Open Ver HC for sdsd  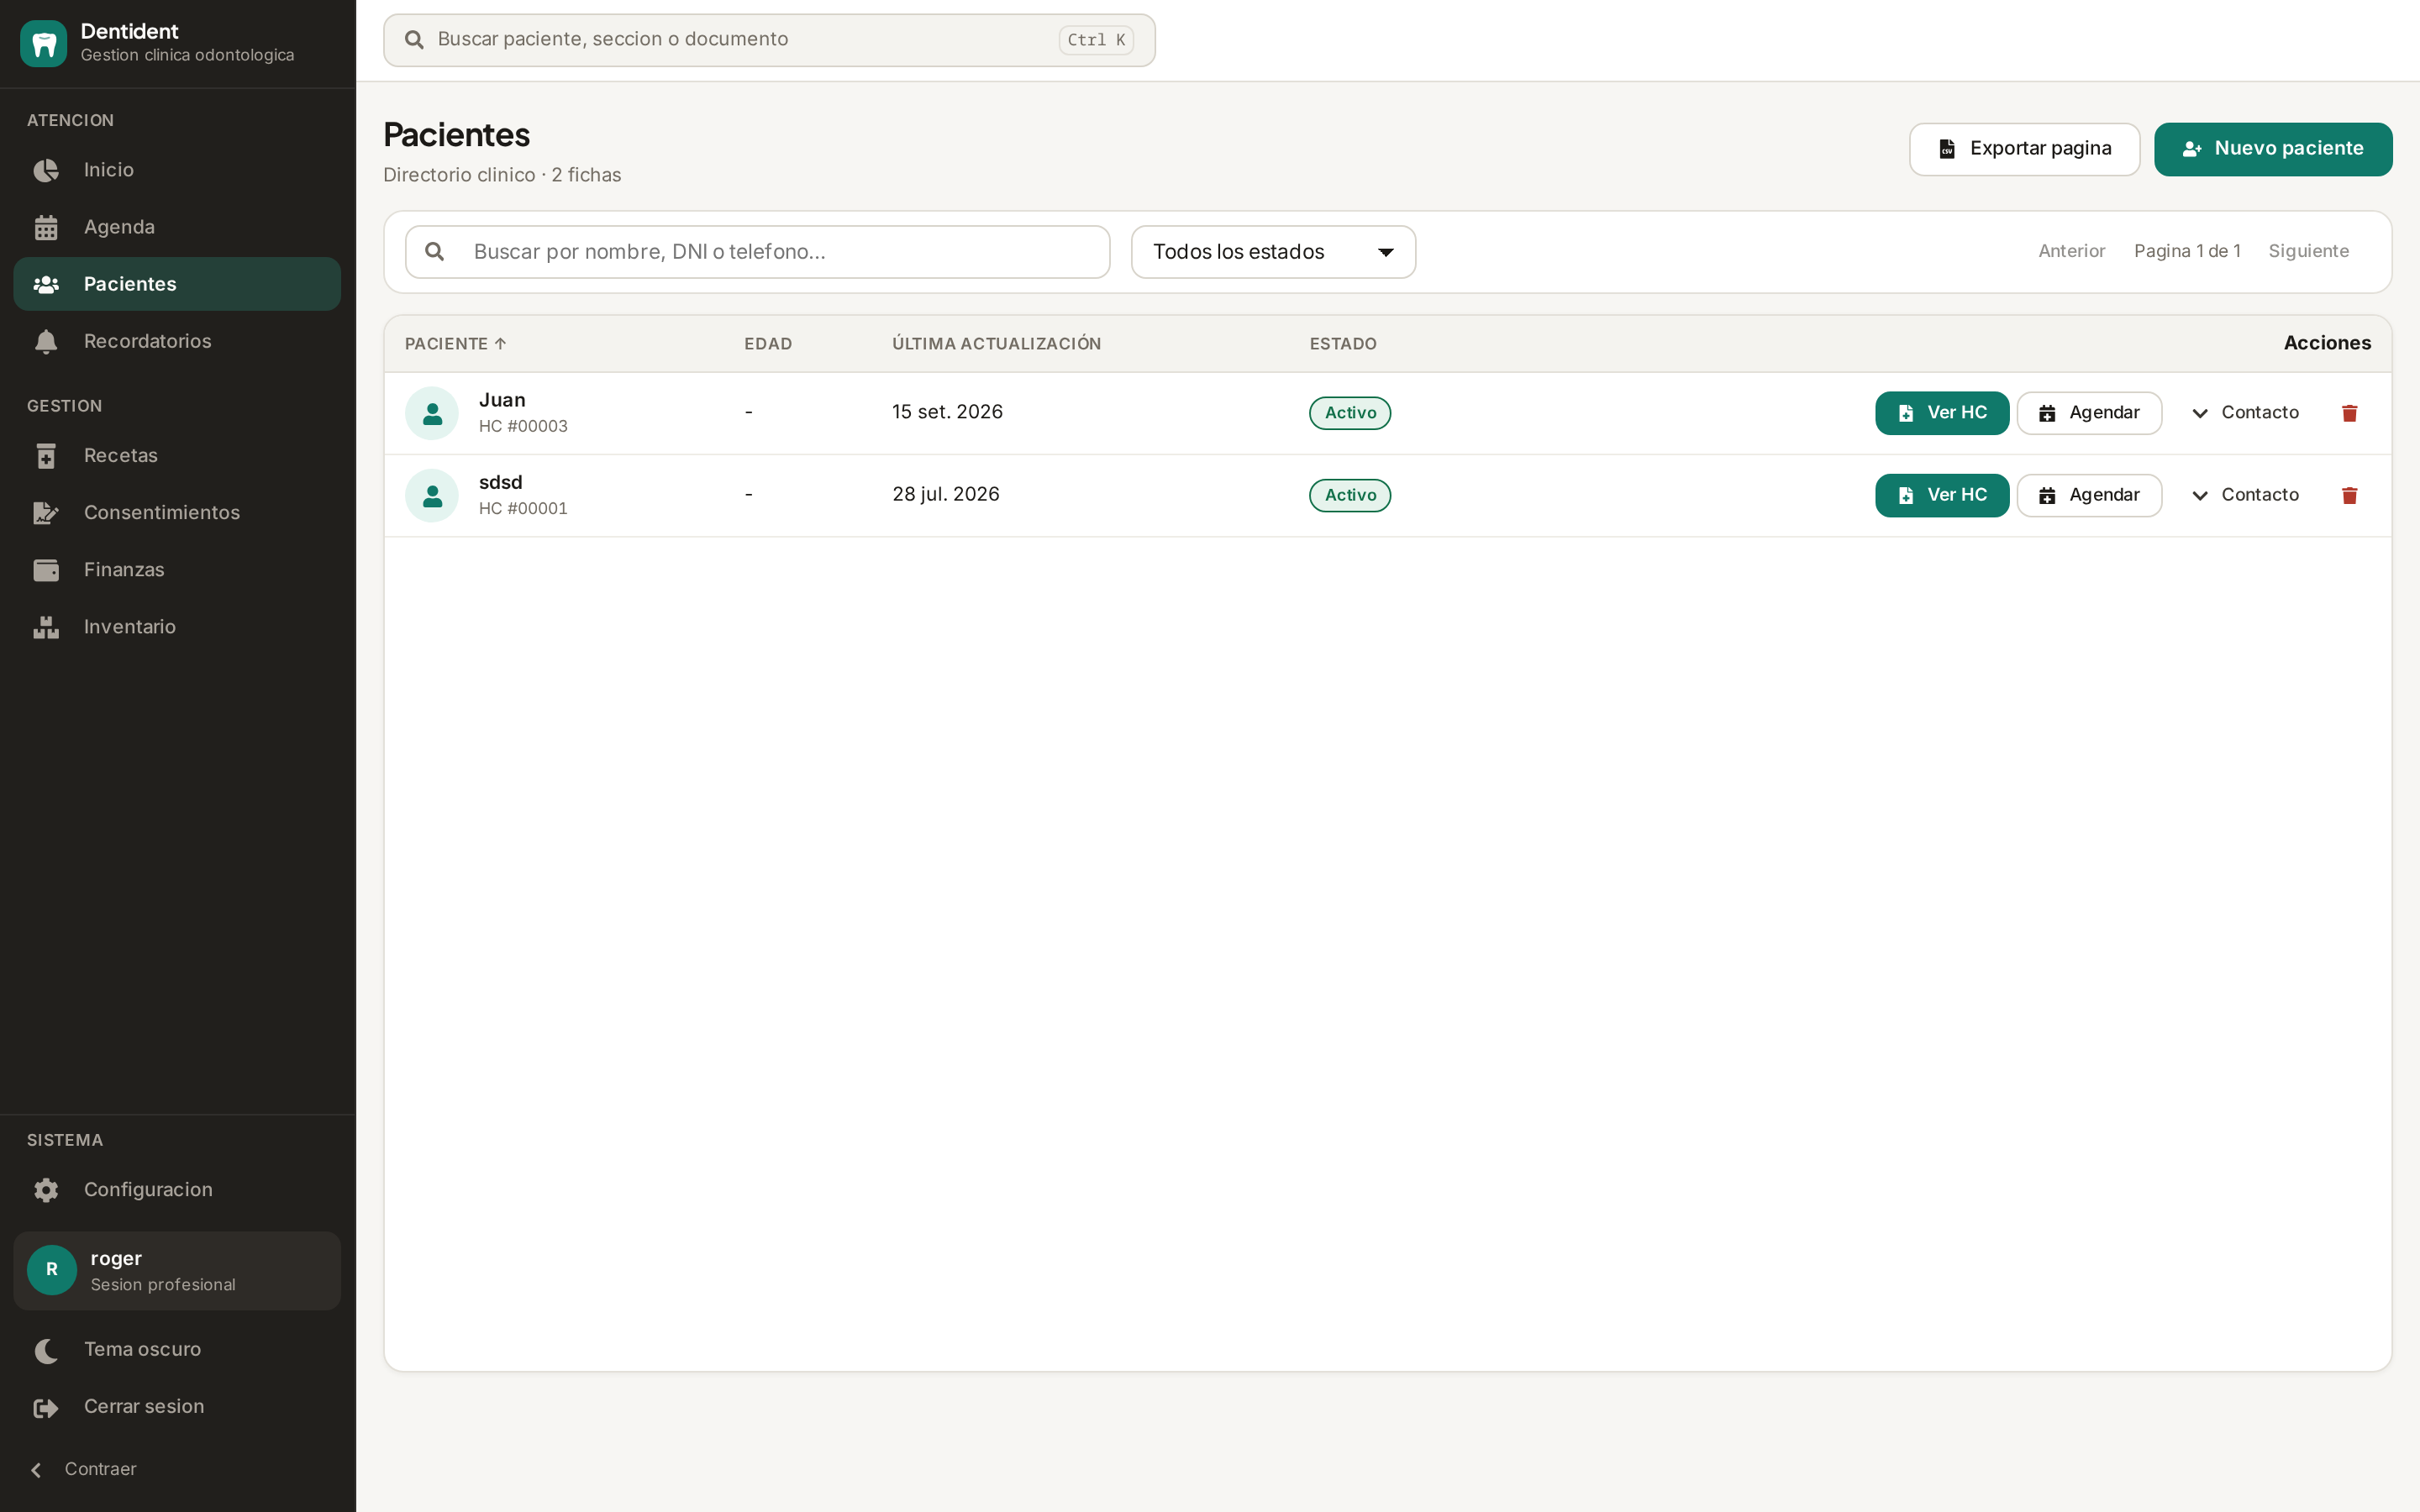pos(1941,495)
